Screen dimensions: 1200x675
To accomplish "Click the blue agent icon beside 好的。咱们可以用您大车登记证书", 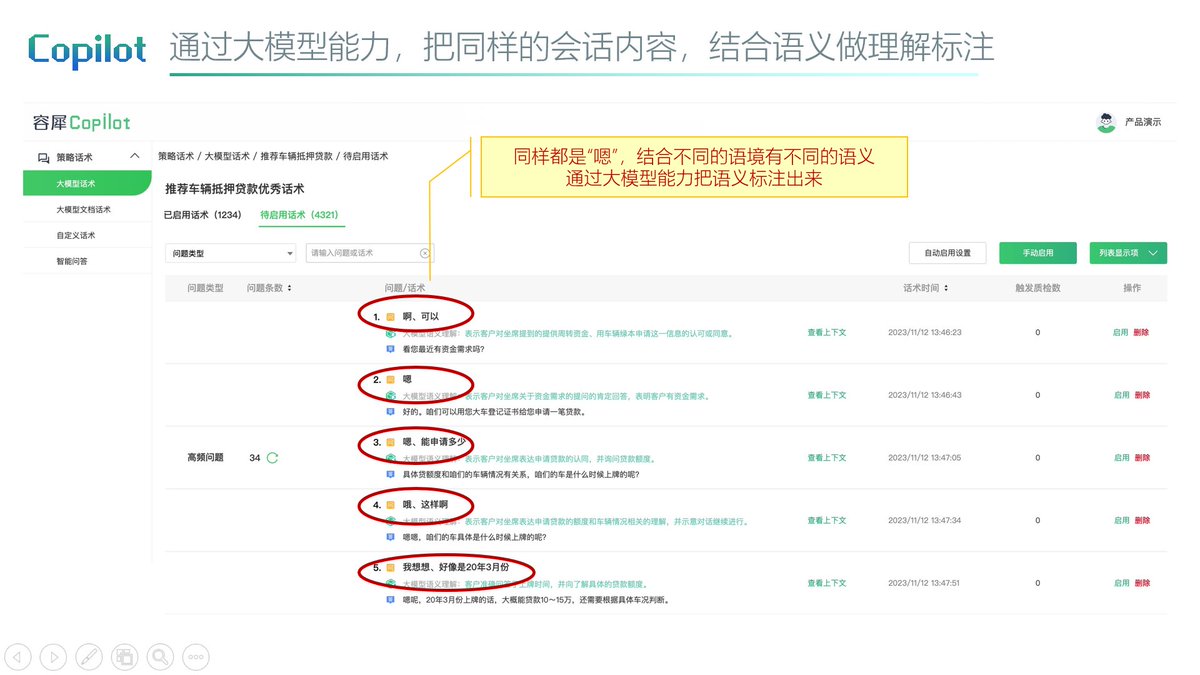I will 391,411.
